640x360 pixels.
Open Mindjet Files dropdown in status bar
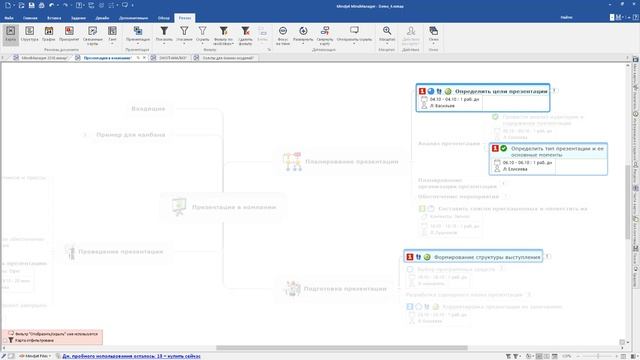pos(35,356)
